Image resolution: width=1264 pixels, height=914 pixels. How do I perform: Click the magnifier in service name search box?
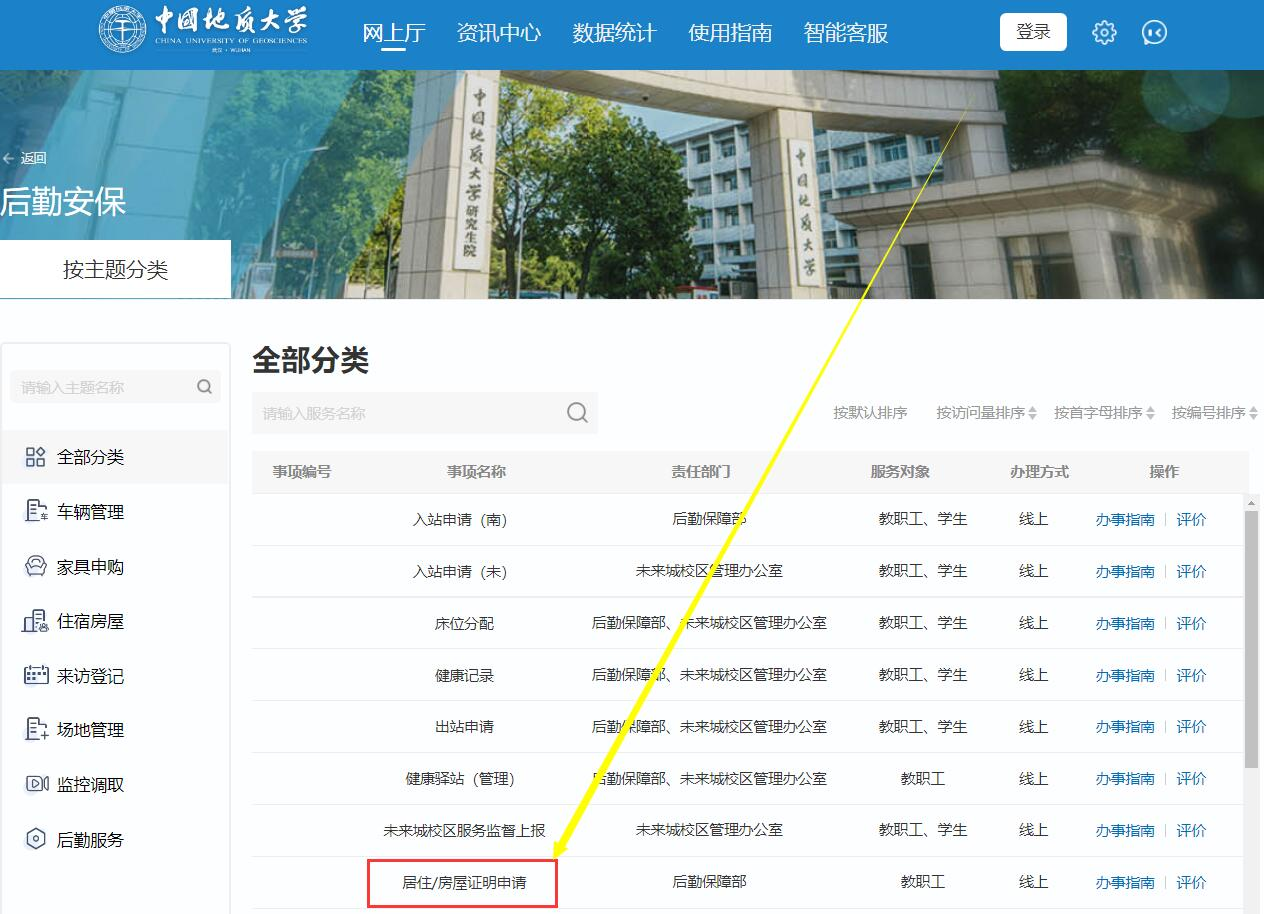[x=577, y=413]
